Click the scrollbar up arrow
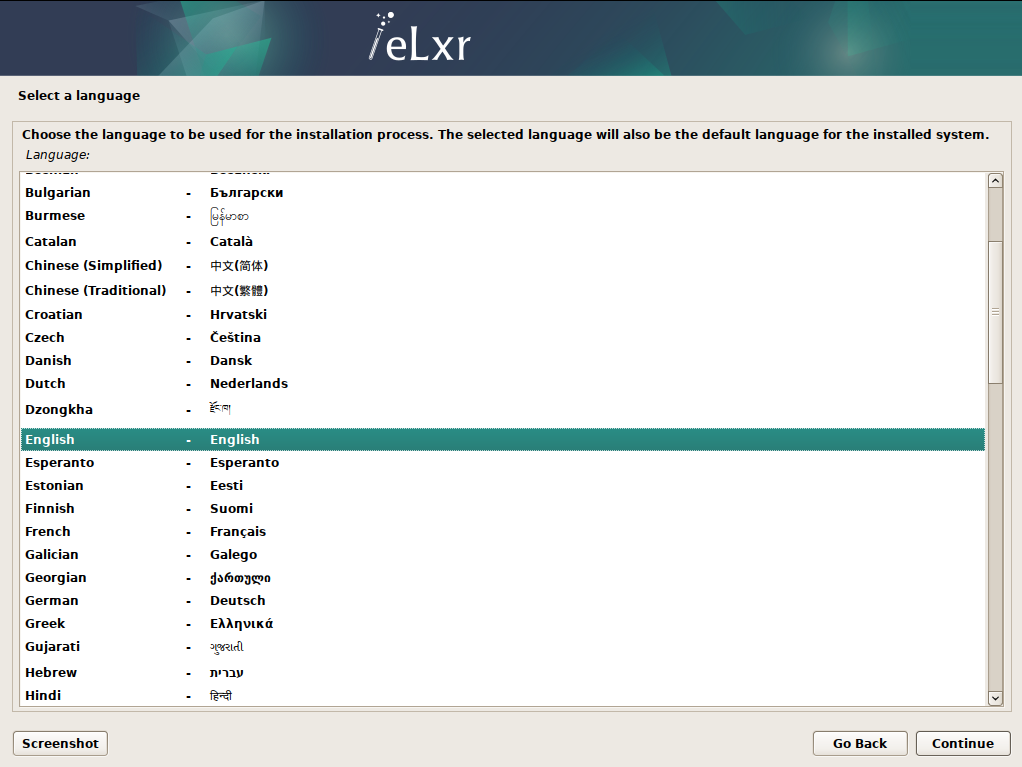Screen dimensions: 1022x767 tap(995, 180)
